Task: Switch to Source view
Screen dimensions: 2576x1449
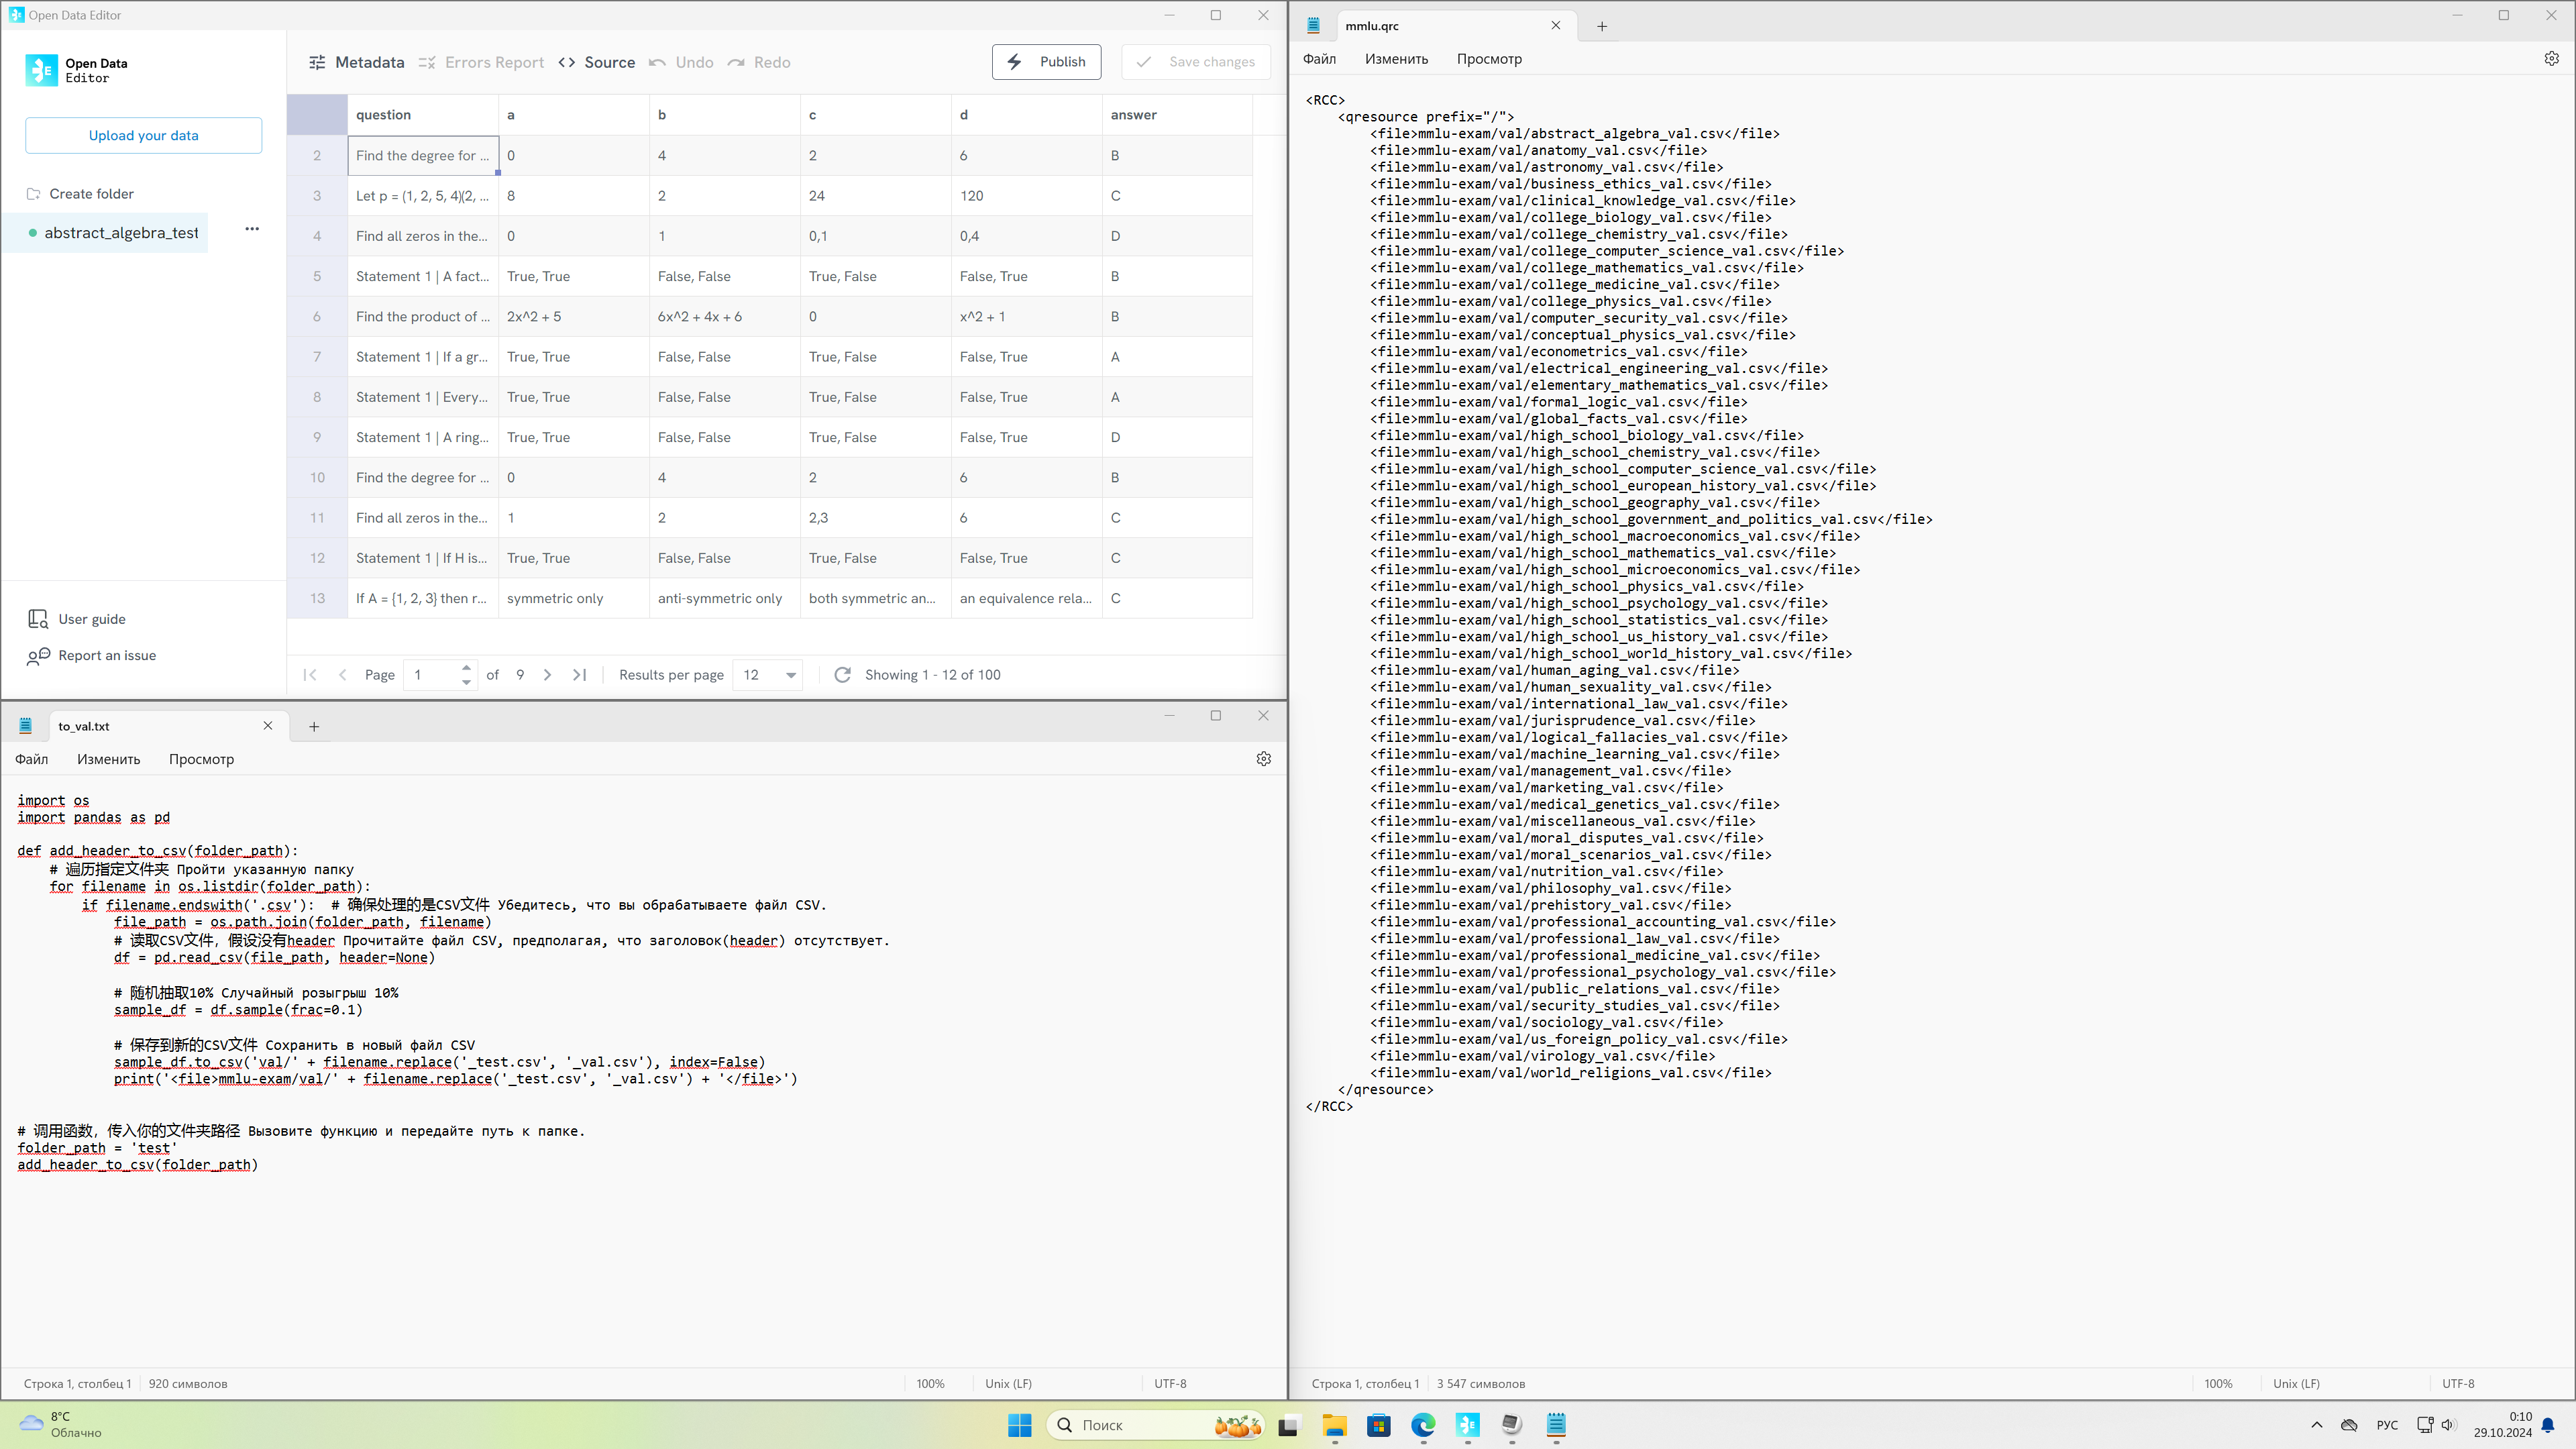Action: click(x=597, y=62)
